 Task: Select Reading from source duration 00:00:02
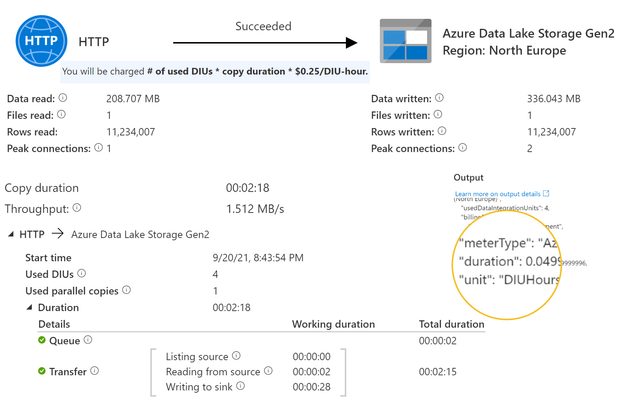click(x=311, y=372)
